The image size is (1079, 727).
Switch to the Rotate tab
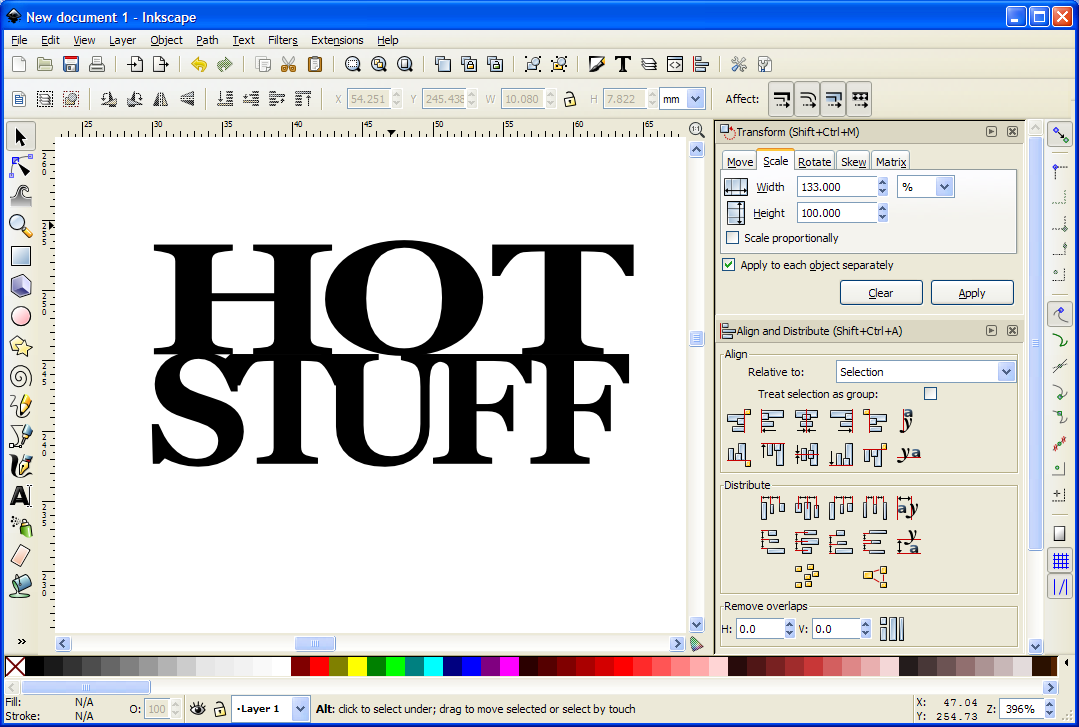pos(814,162)
